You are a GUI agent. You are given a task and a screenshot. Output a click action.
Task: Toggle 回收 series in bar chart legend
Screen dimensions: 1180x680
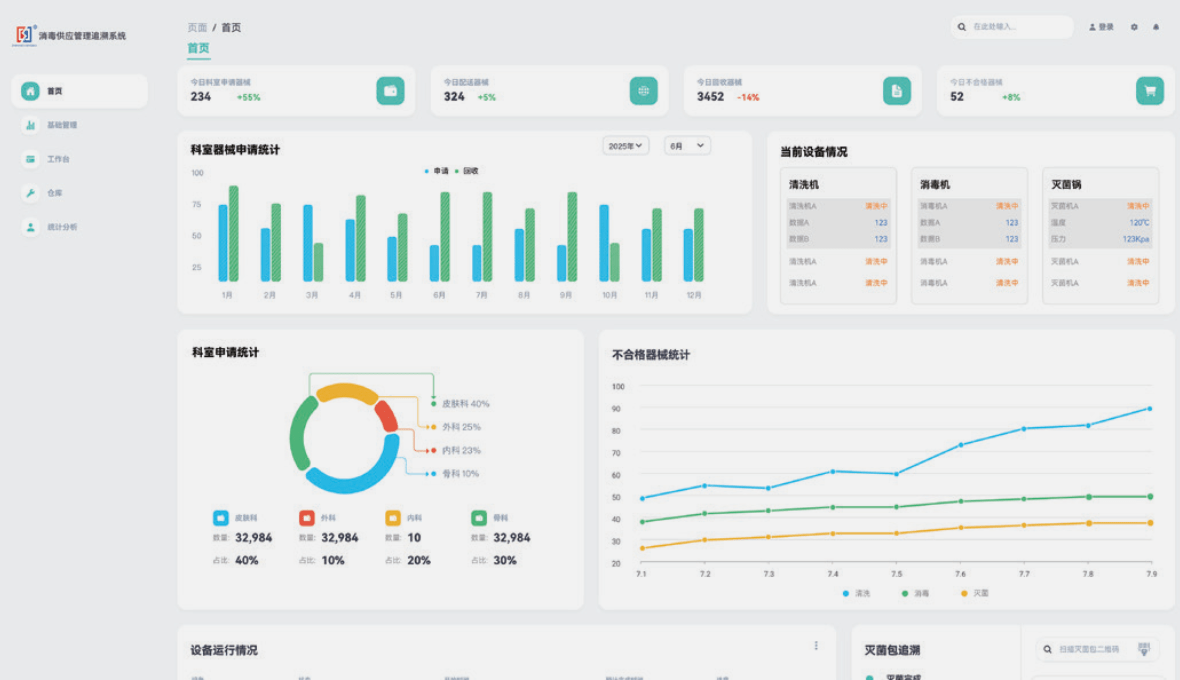coord(467,171)
